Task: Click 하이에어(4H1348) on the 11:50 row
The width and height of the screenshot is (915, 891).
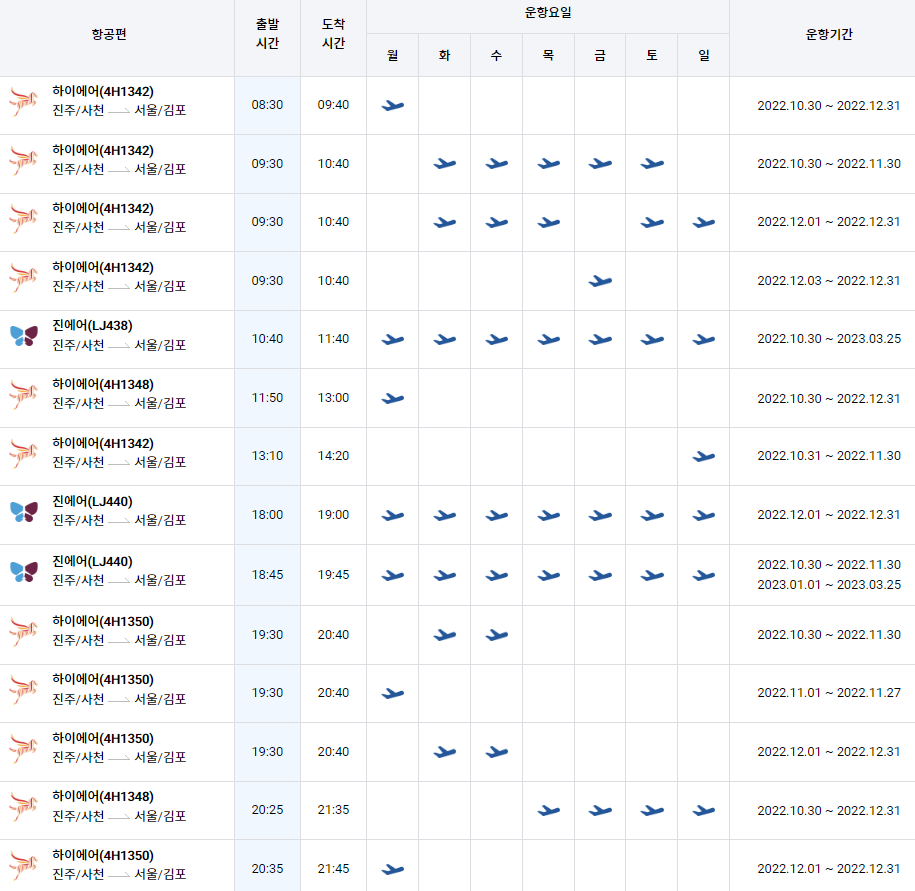Action: pyautogui.click(x=103, y=385)
